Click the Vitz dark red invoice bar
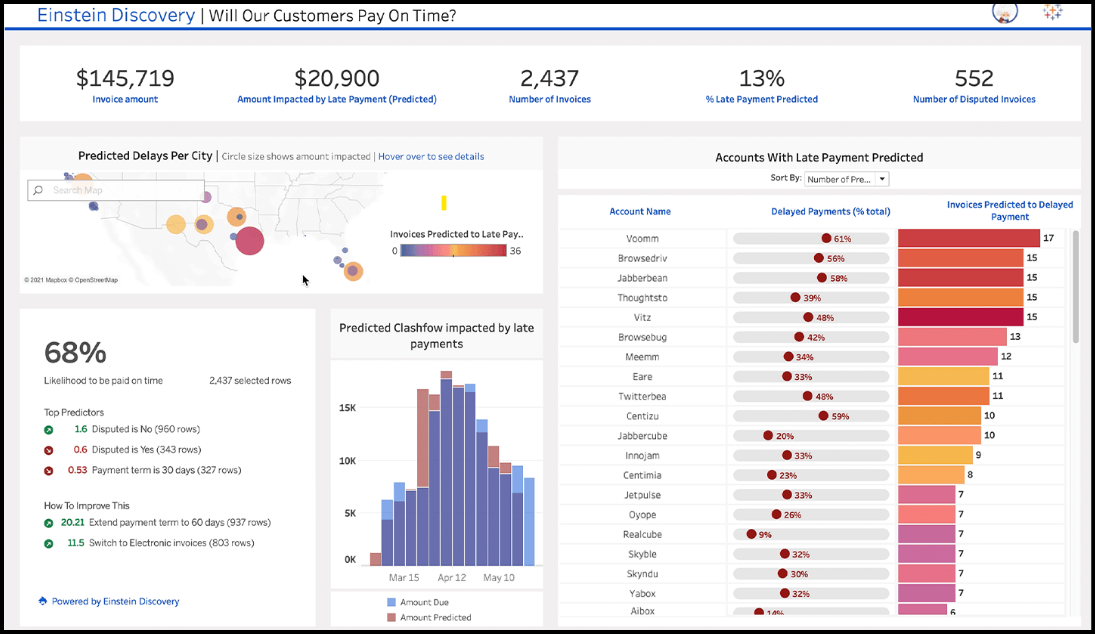This screenshot has width=1095, height=634. coord(961,317)
